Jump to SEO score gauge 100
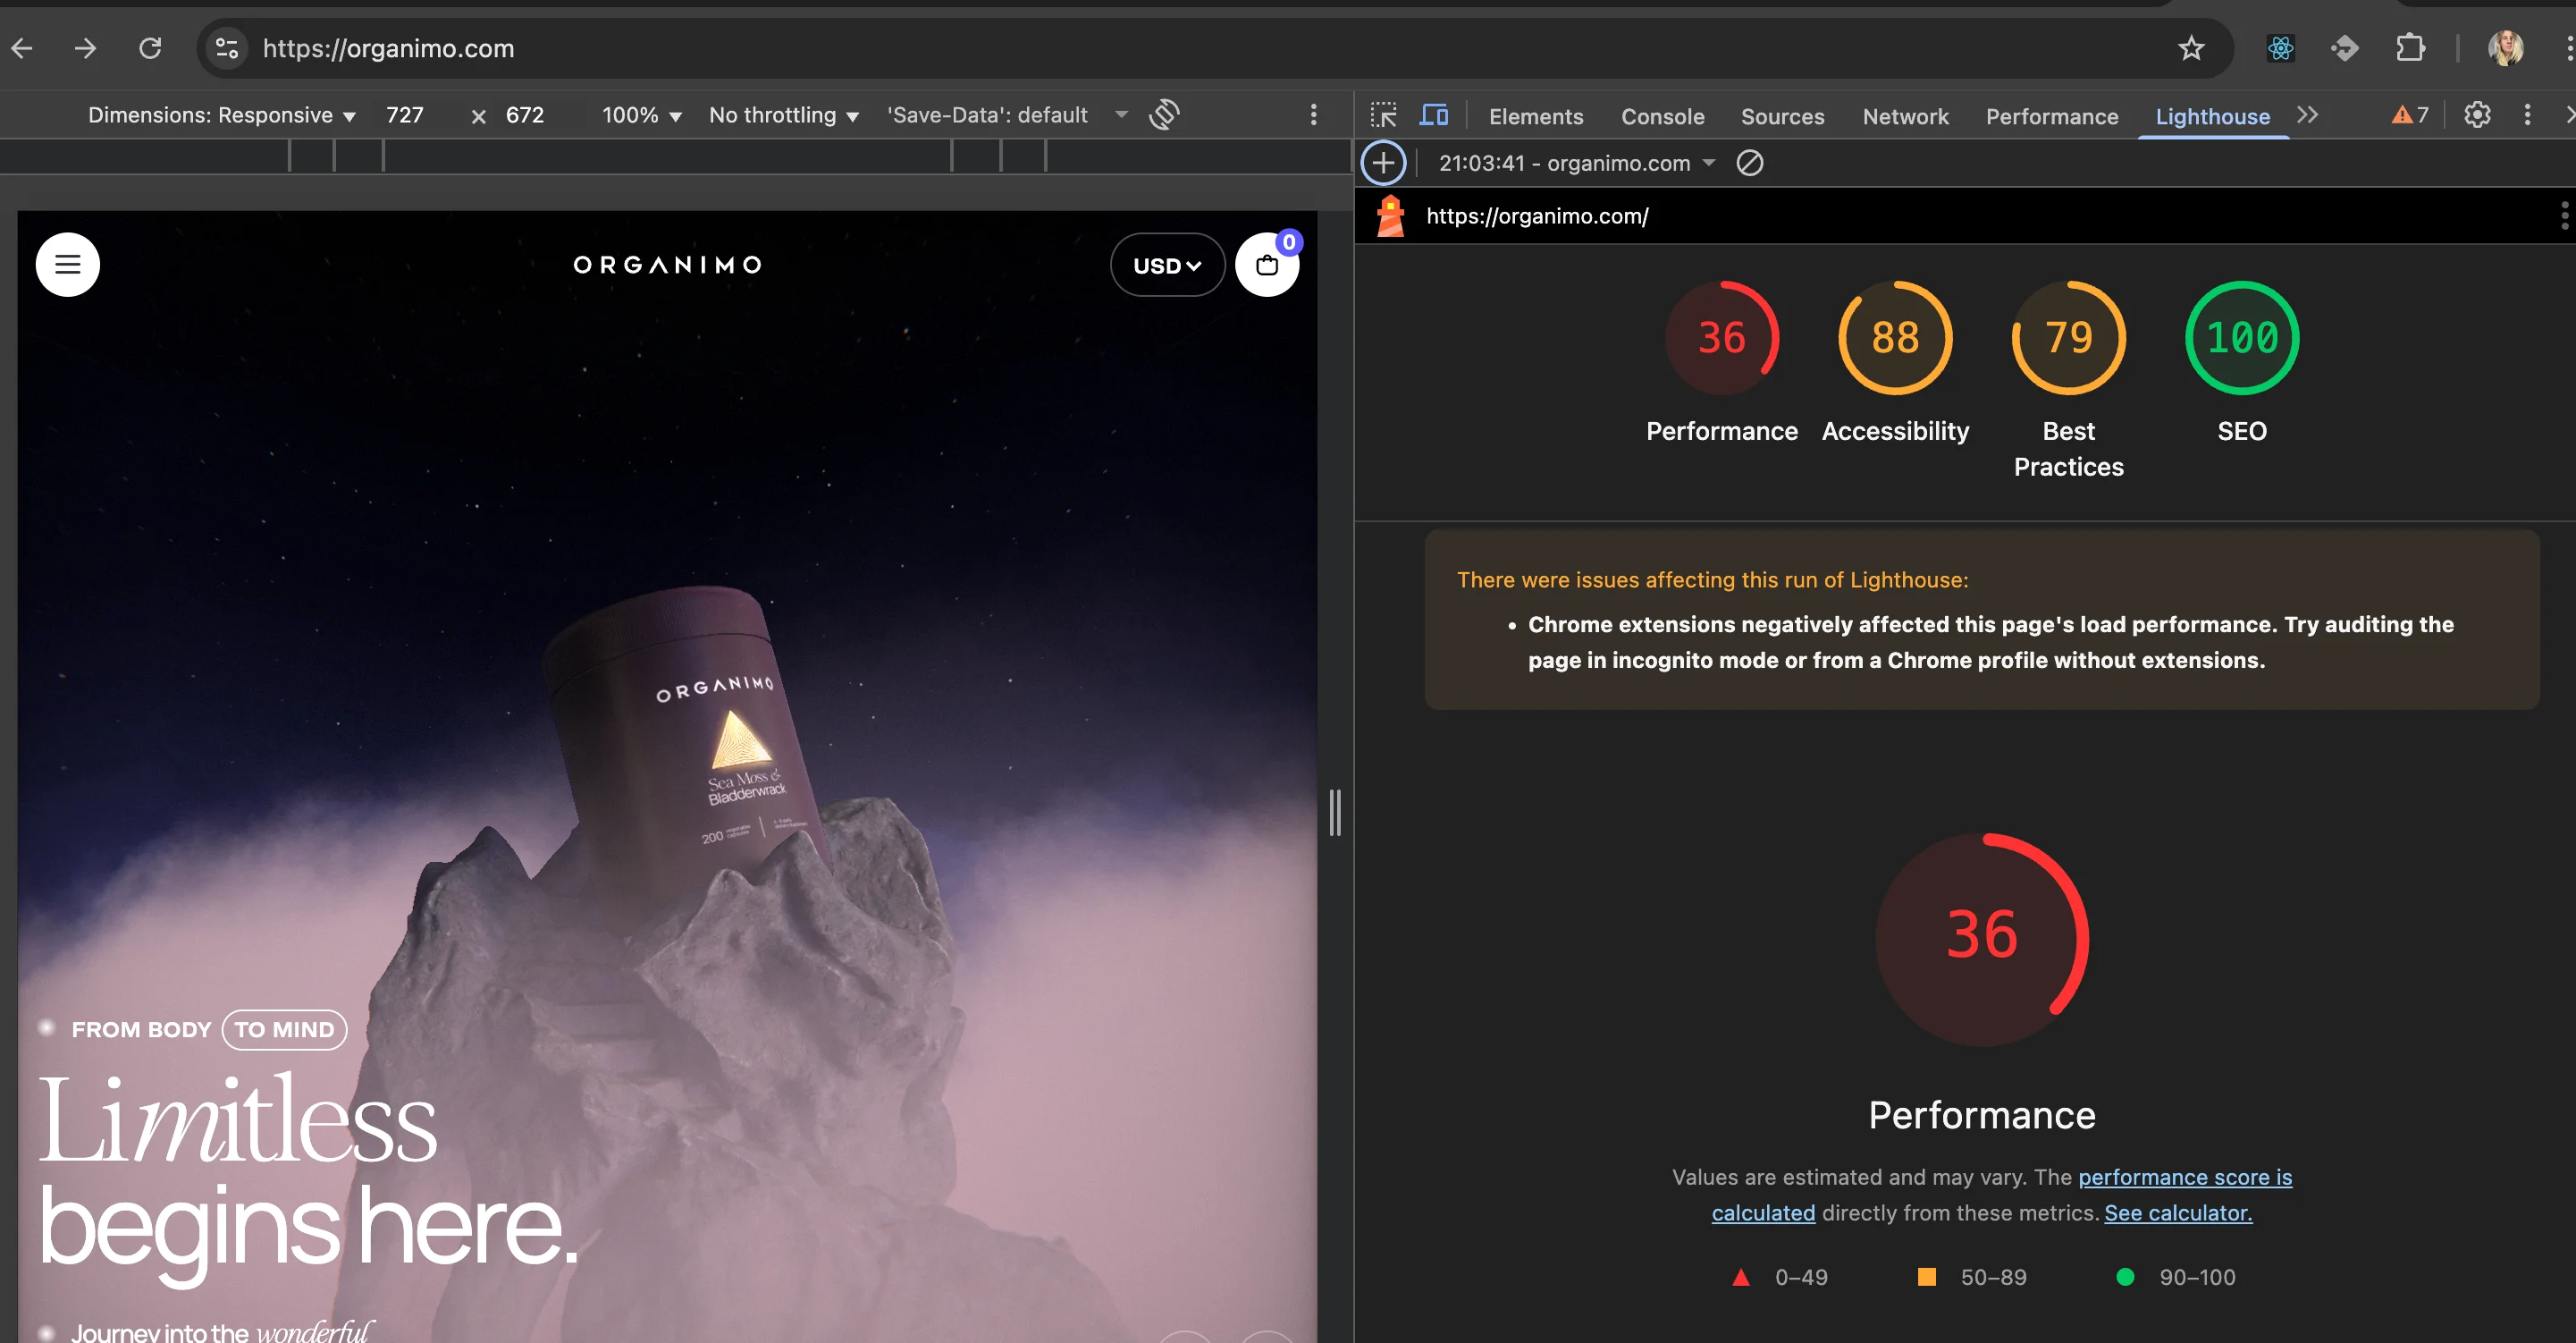Viewport: 2576px width, 1343px height. [2242, 338]
